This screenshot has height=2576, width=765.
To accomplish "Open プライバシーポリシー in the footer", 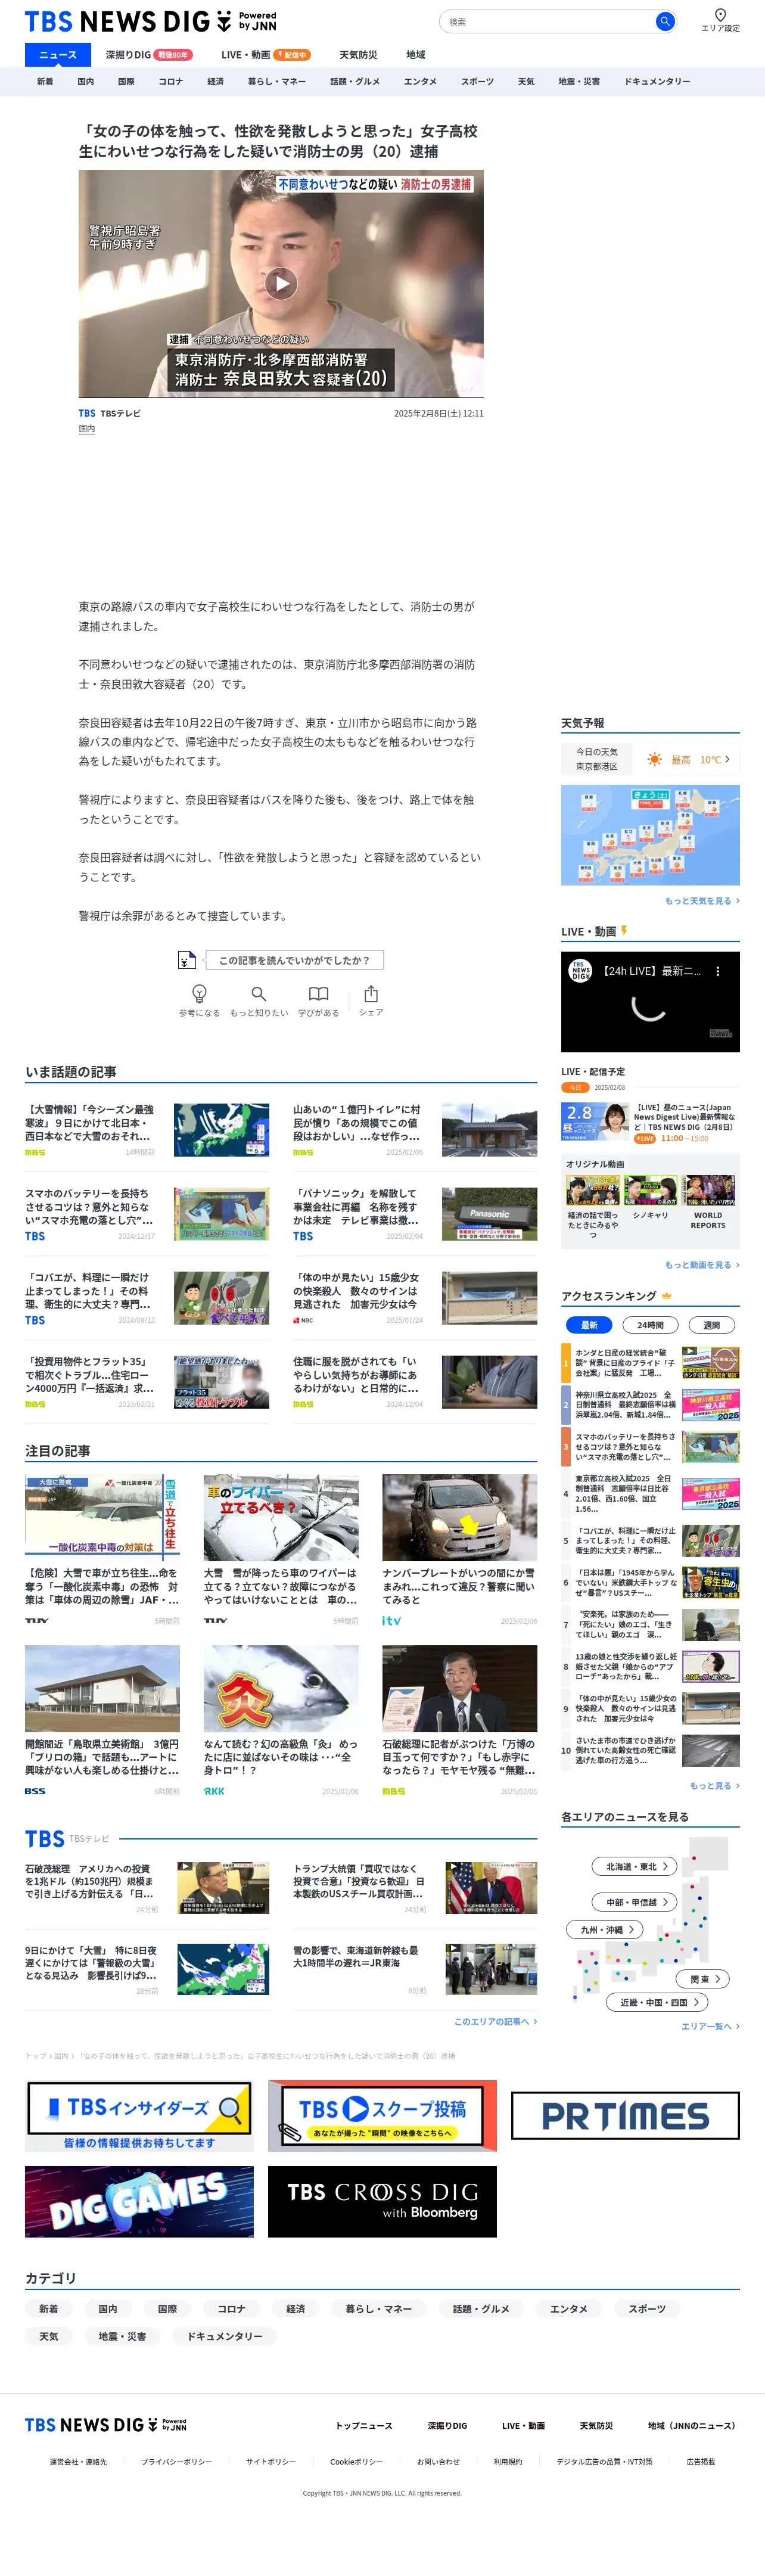I will [x=176, y=2461].
